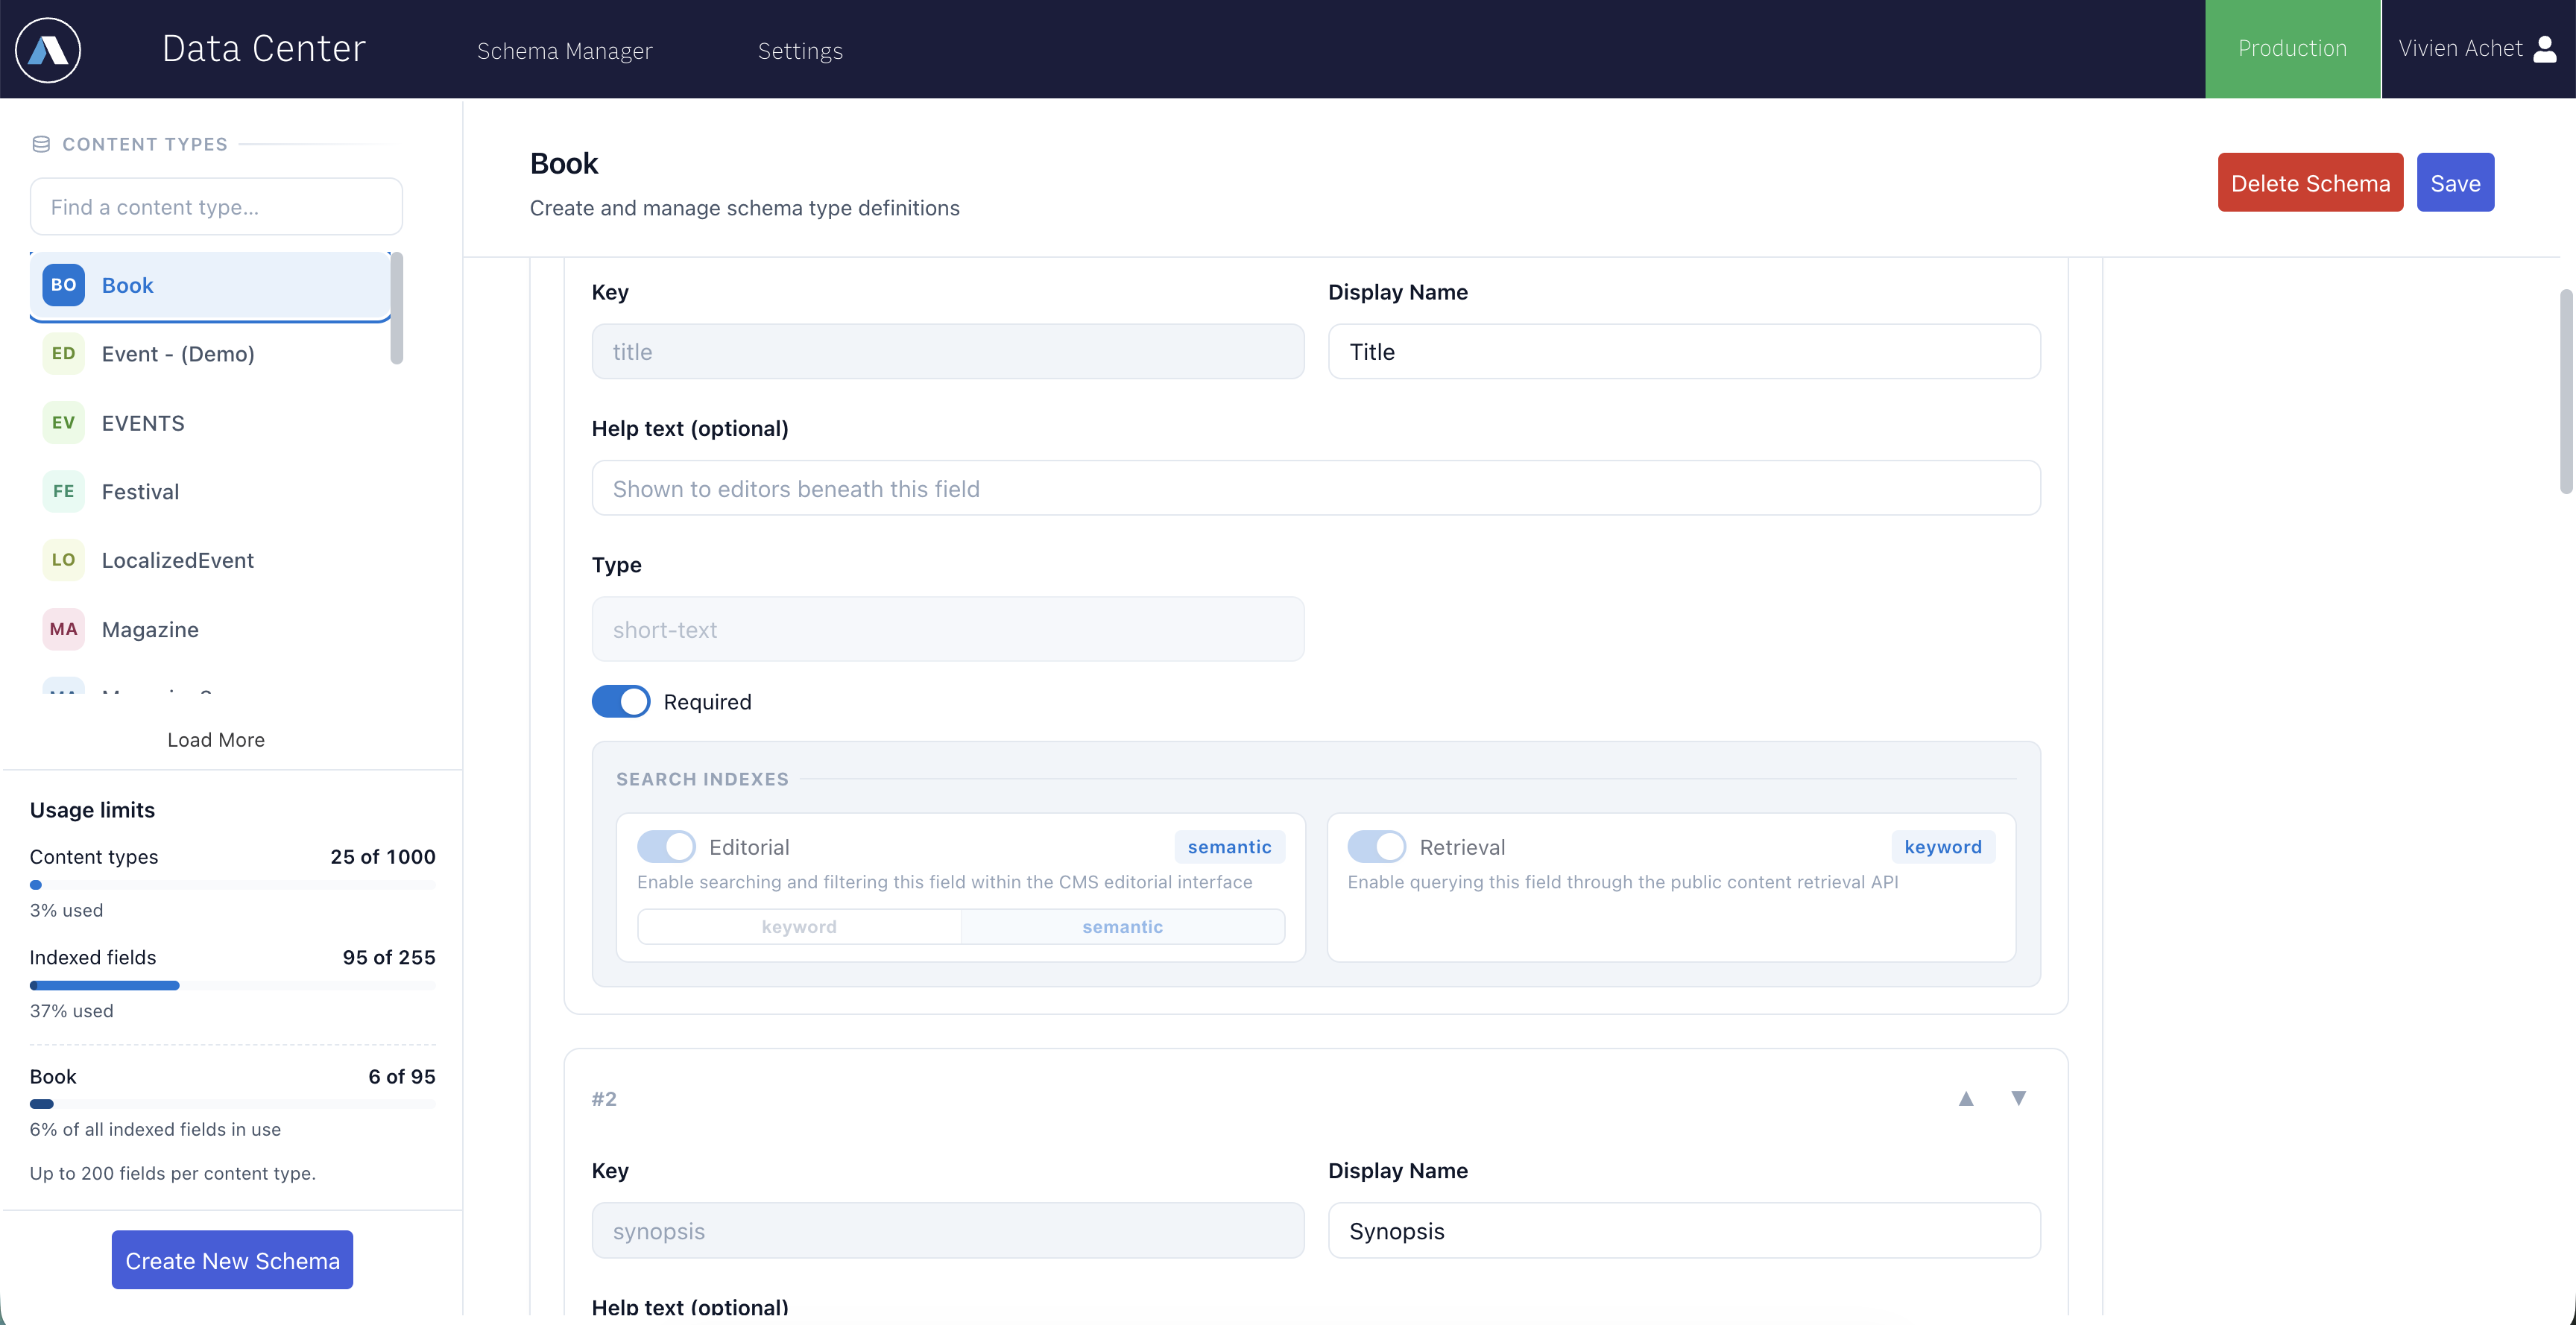Screen dimensions: 2576x1325
Task: Toggle the Retrieval search index switch
Action: tap(1376, 847)
